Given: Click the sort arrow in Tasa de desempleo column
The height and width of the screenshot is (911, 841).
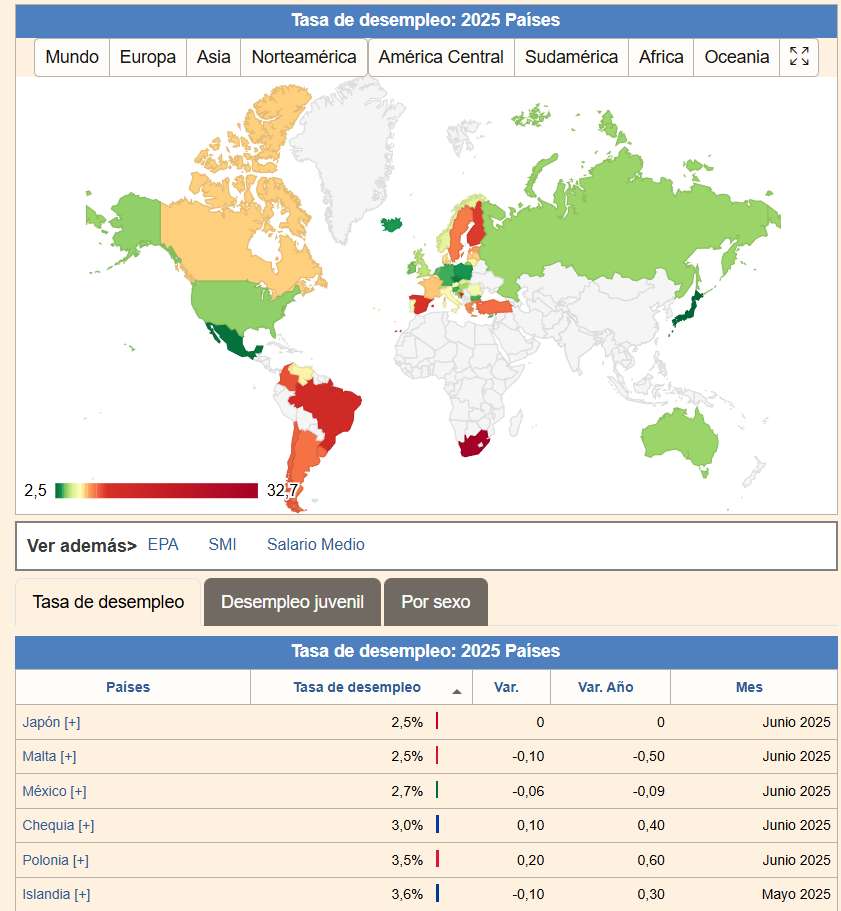Looking at the screenshot, I should (456, 691).
